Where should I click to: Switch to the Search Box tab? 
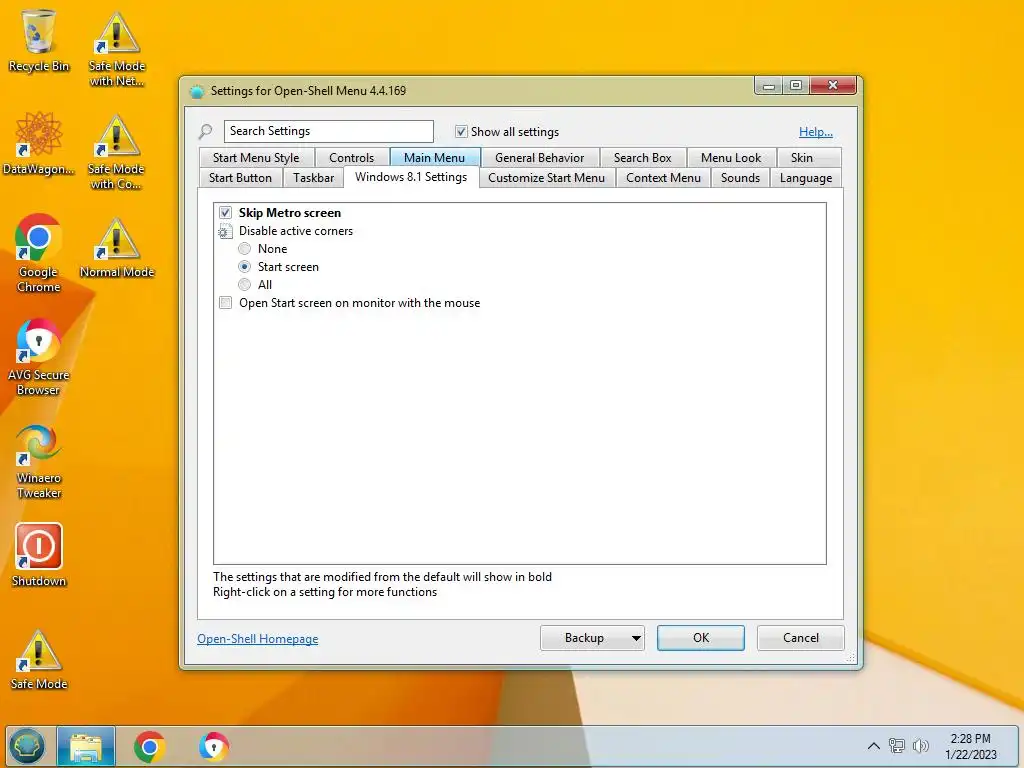(643, 157)
